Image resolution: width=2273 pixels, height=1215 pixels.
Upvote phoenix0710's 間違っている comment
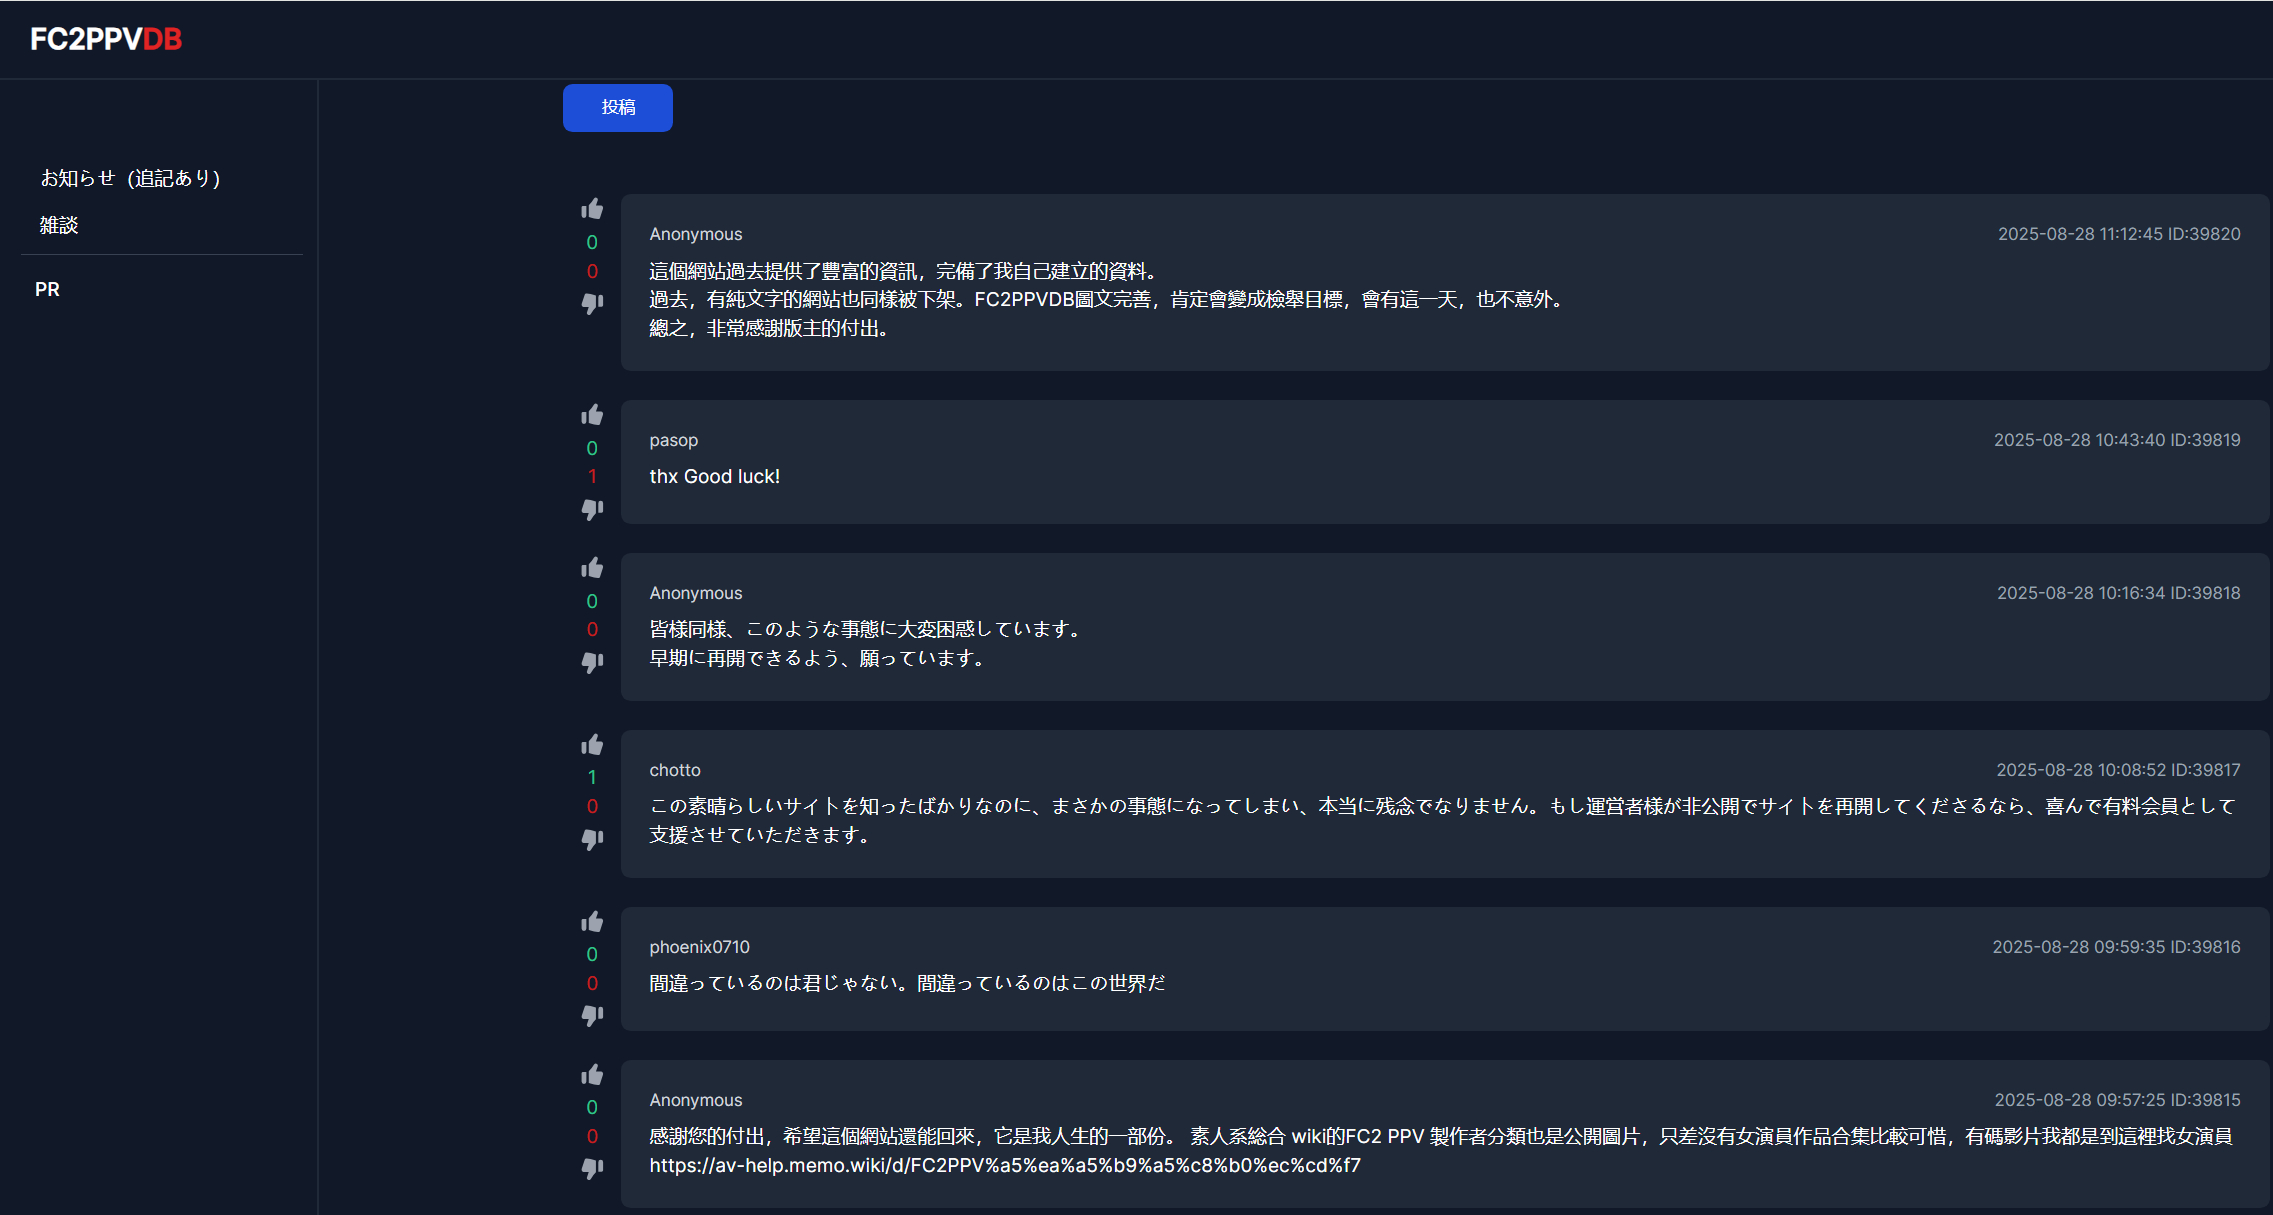(x=592, y=921)
